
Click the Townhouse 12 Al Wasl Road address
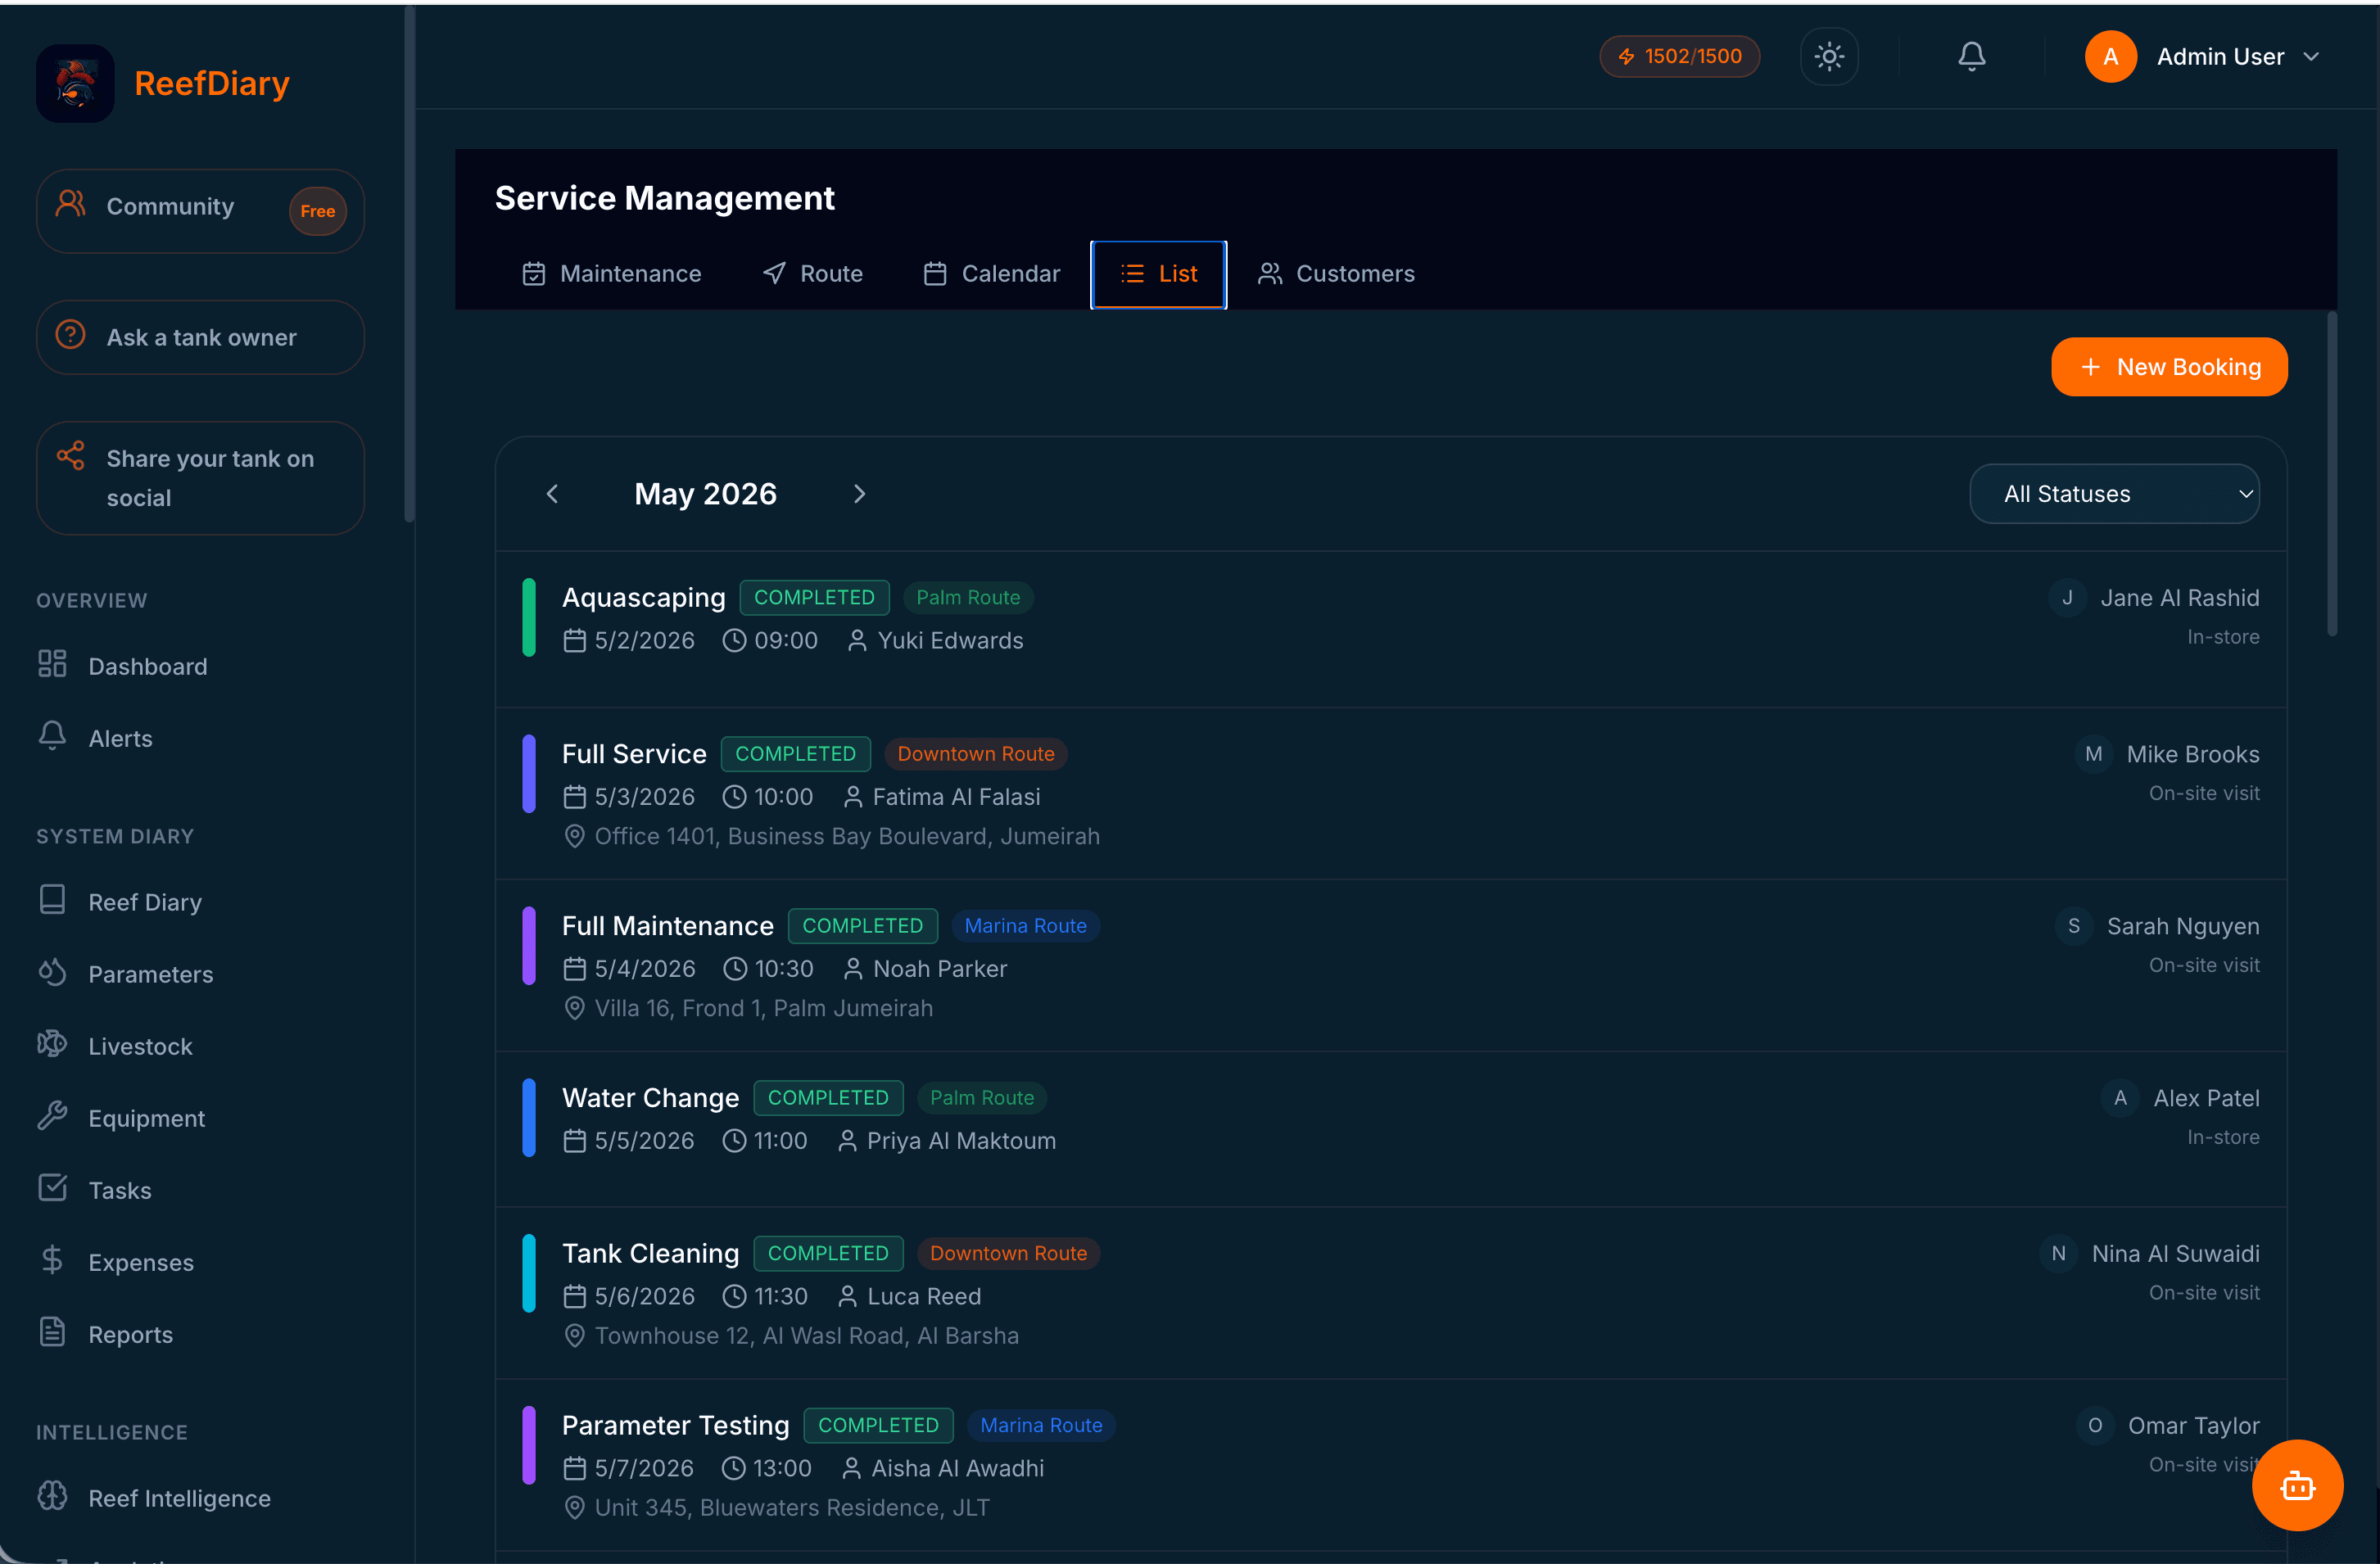807,1335
